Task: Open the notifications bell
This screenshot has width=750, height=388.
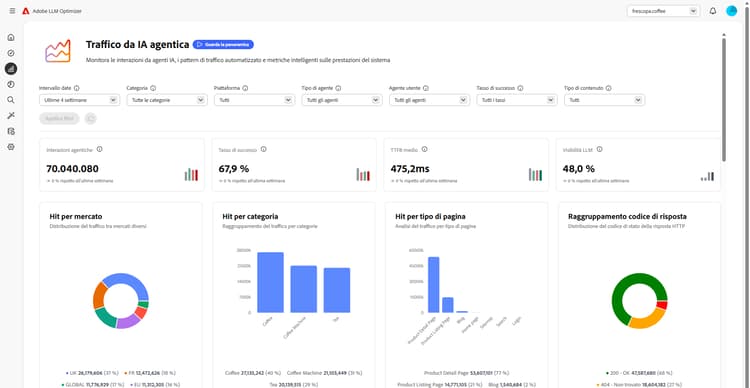Action: tap(713, 11)
